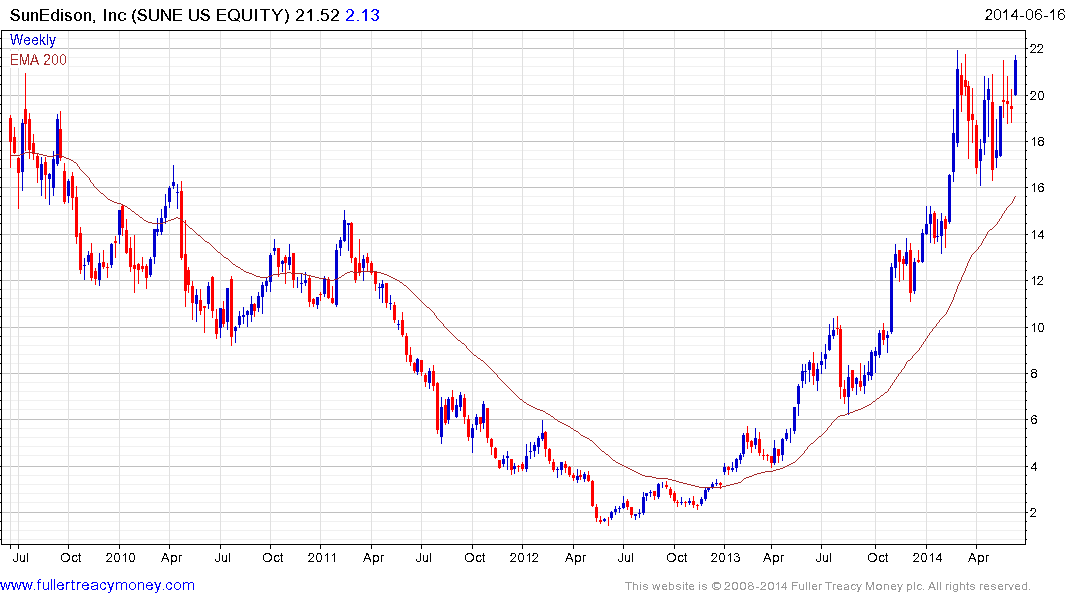Click the Weekly label
1075x600 pixels.
tap(33, 40)
